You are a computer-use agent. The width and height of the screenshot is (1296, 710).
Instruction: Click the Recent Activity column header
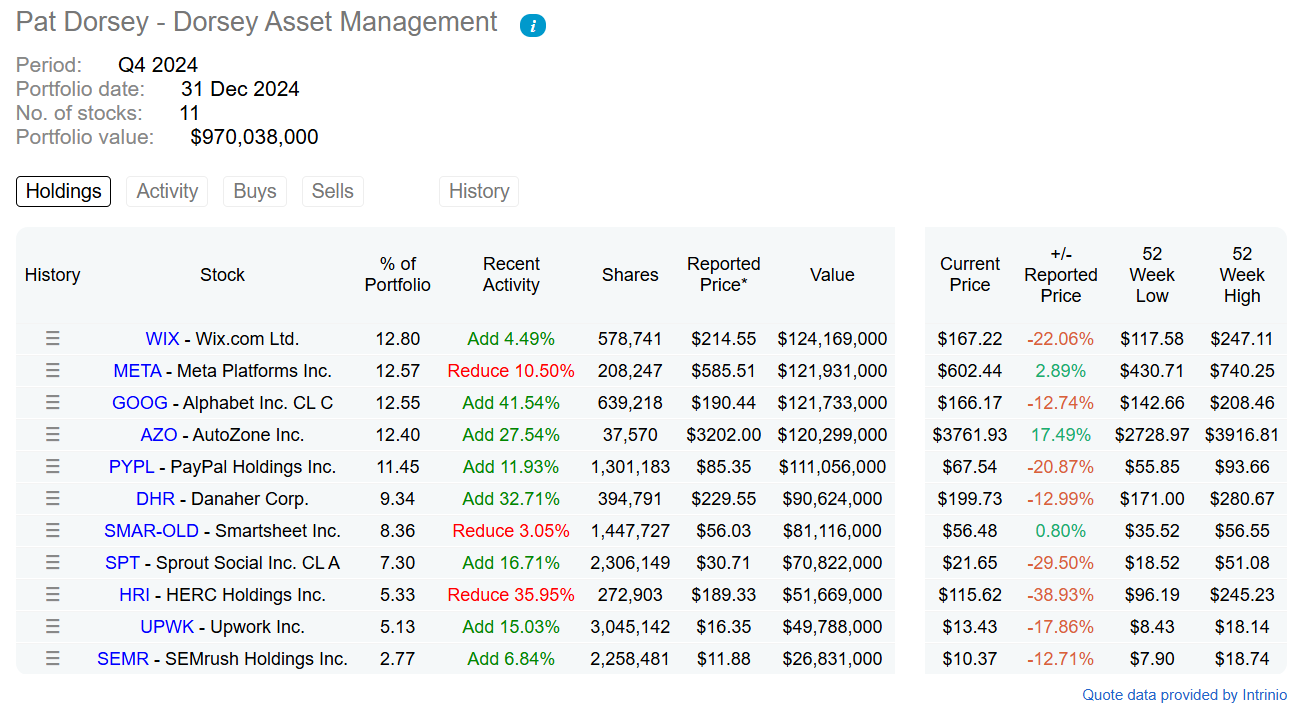coord(511,275)
